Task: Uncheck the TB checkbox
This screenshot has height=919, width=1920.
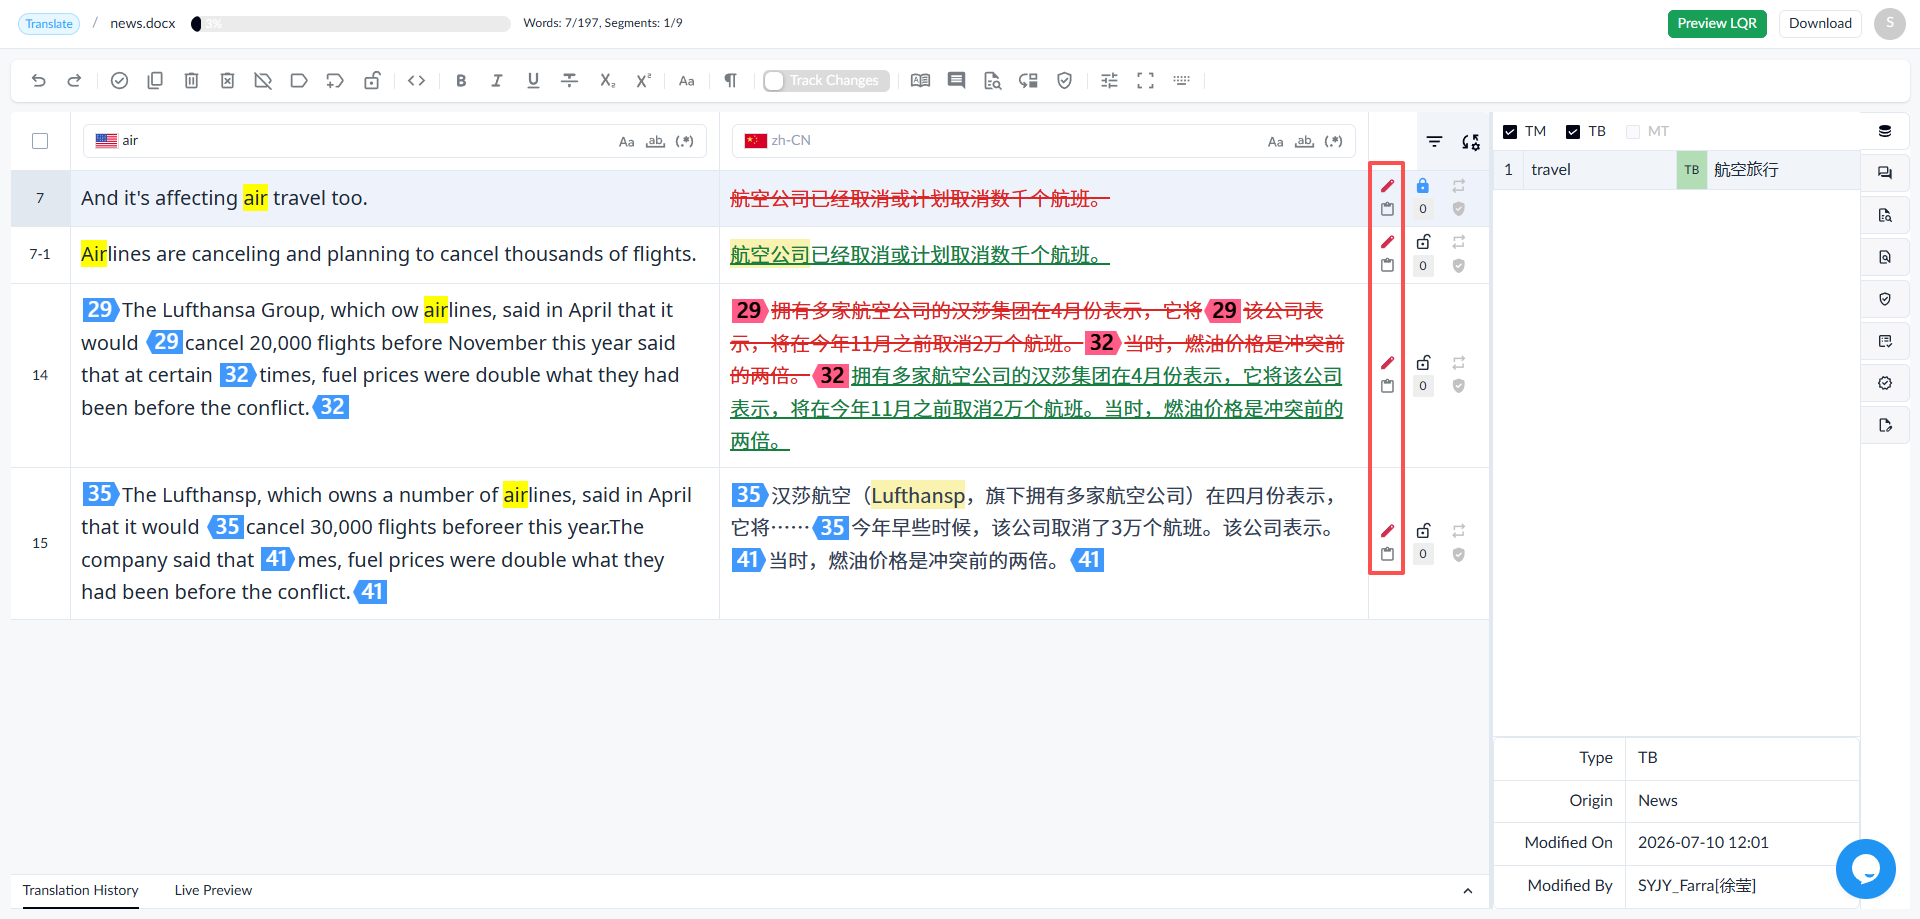Action: (1573, 132)
